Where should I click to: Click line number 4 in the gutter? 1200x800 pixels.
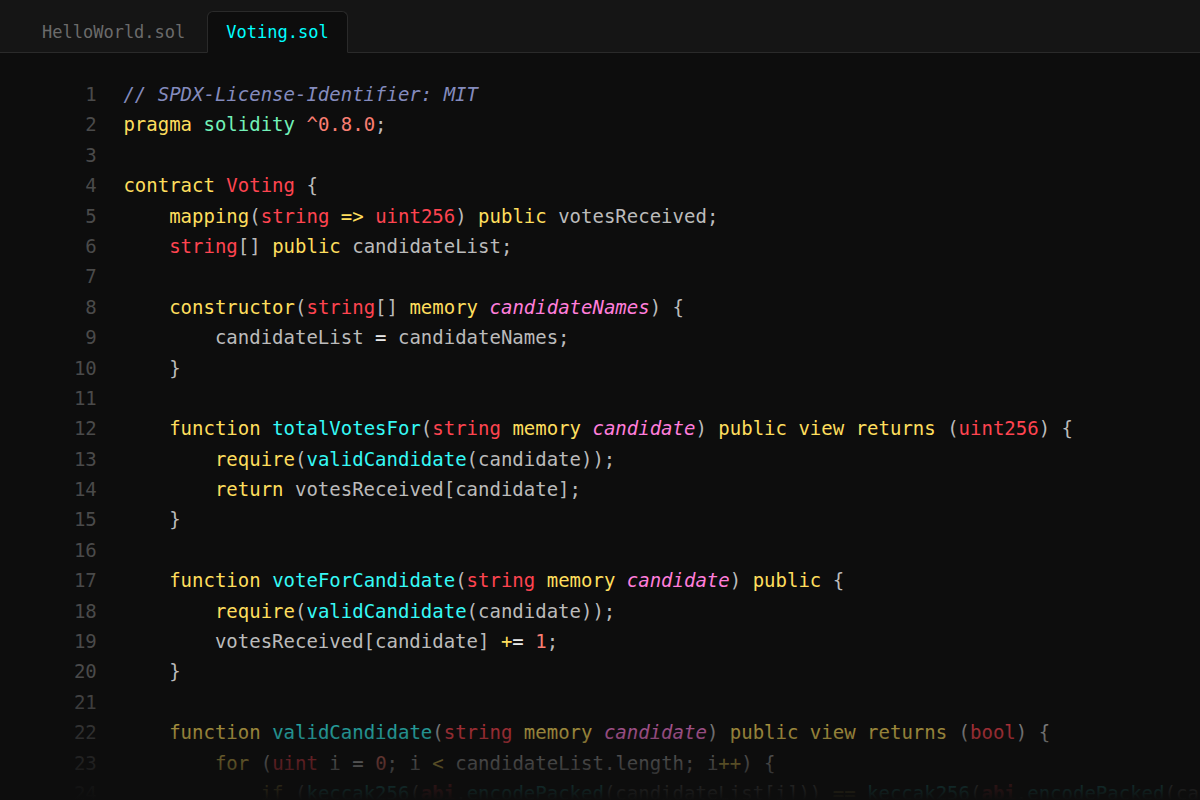[91, 186]
